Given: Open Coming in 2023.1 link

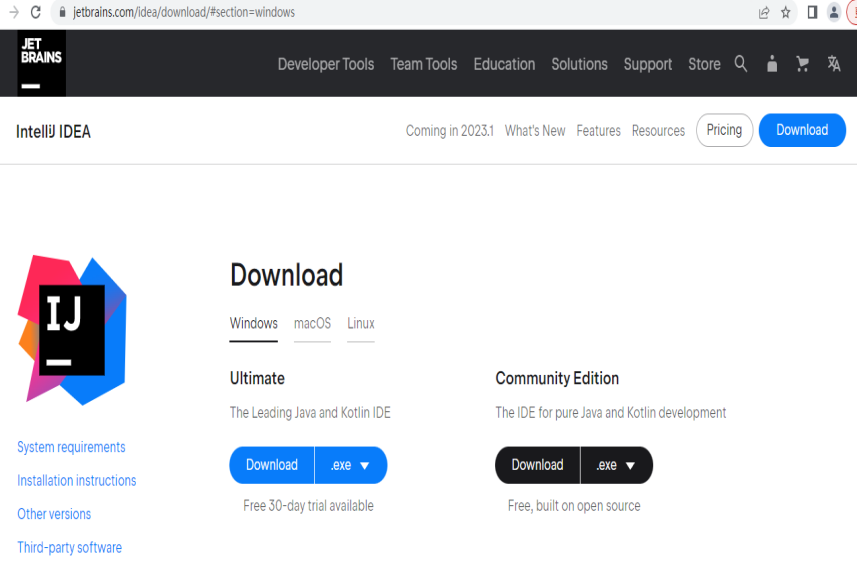Looking at the screenshot, I should tap(449, 131).
